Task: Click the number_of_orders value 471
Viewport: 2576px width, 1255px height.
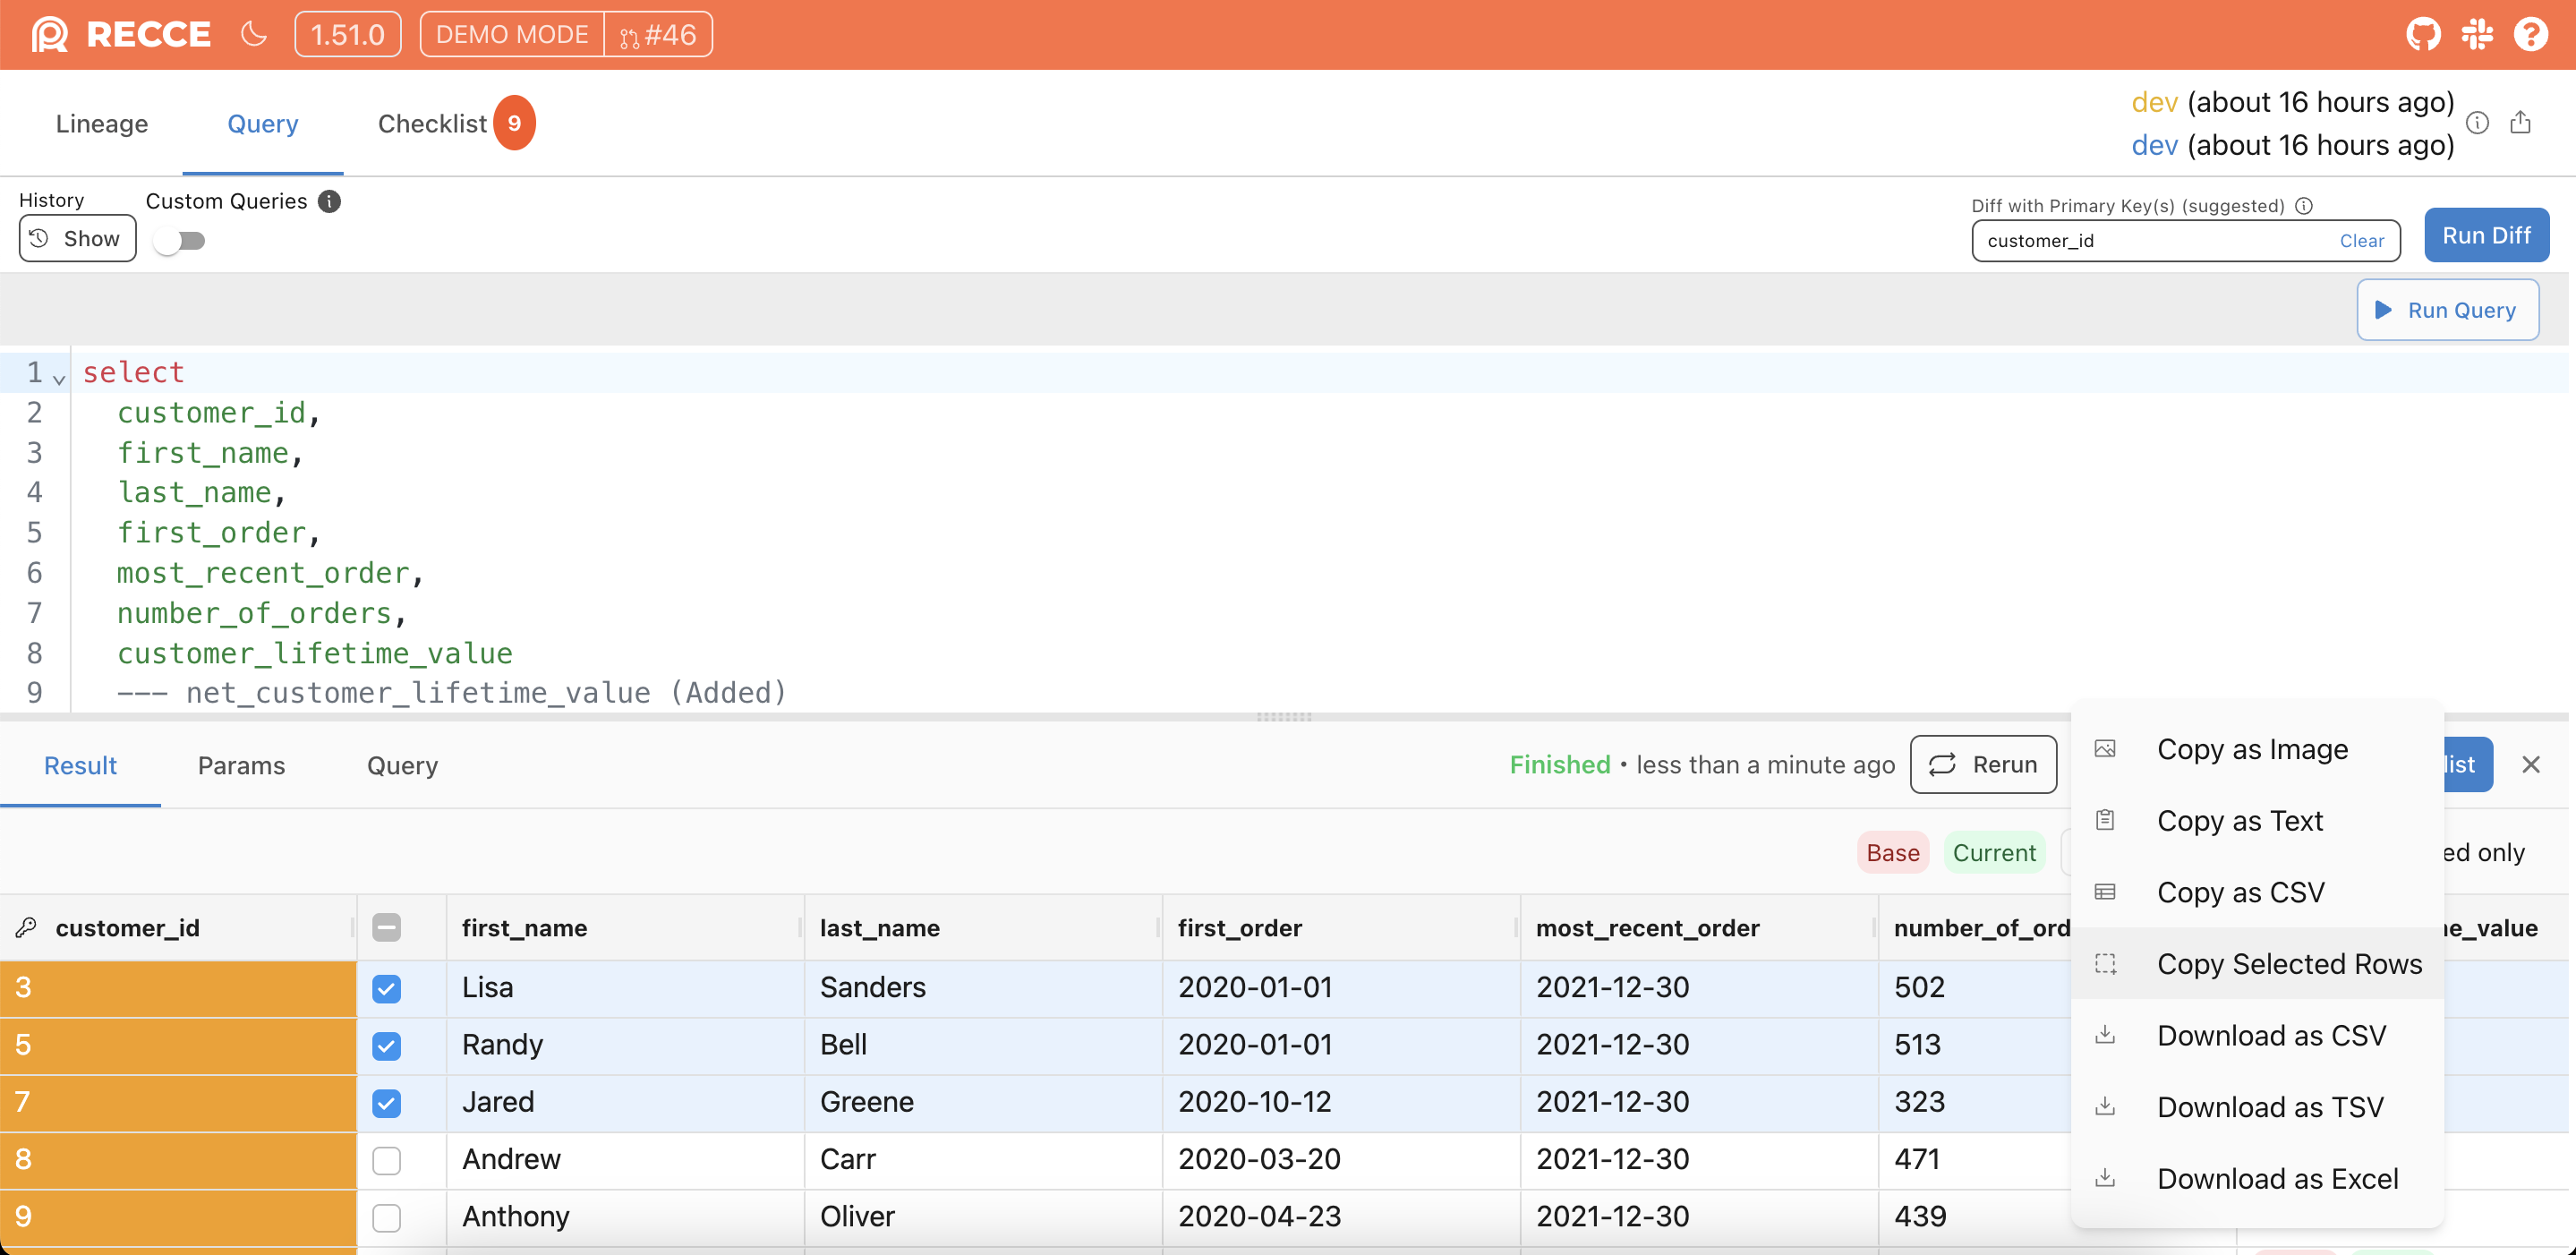Action: [1917, 1159]
